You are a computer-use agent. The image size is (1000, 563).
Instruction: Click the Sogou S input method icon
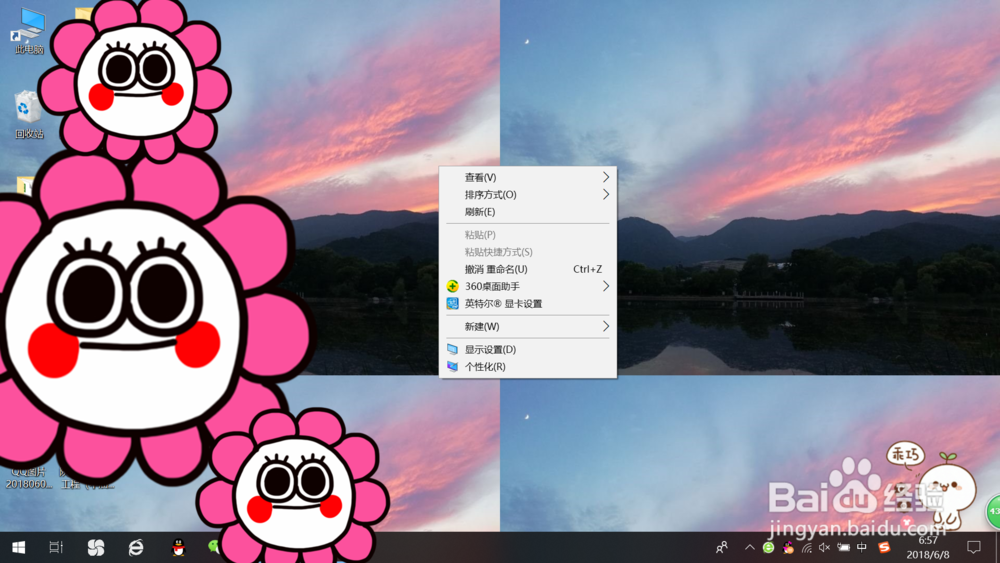pyautogui.click(x=884, y=547)
